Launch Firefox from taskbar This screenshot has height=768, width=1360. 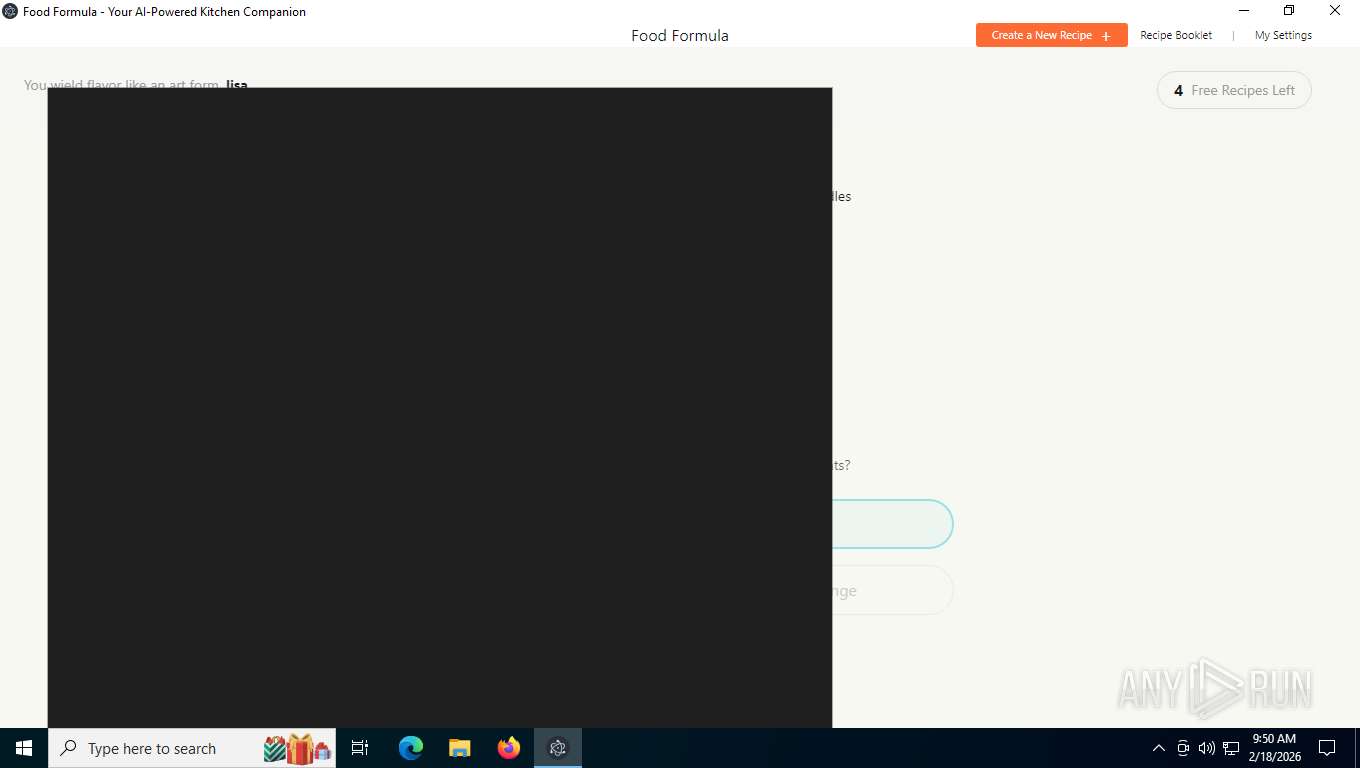click(509, 748)
